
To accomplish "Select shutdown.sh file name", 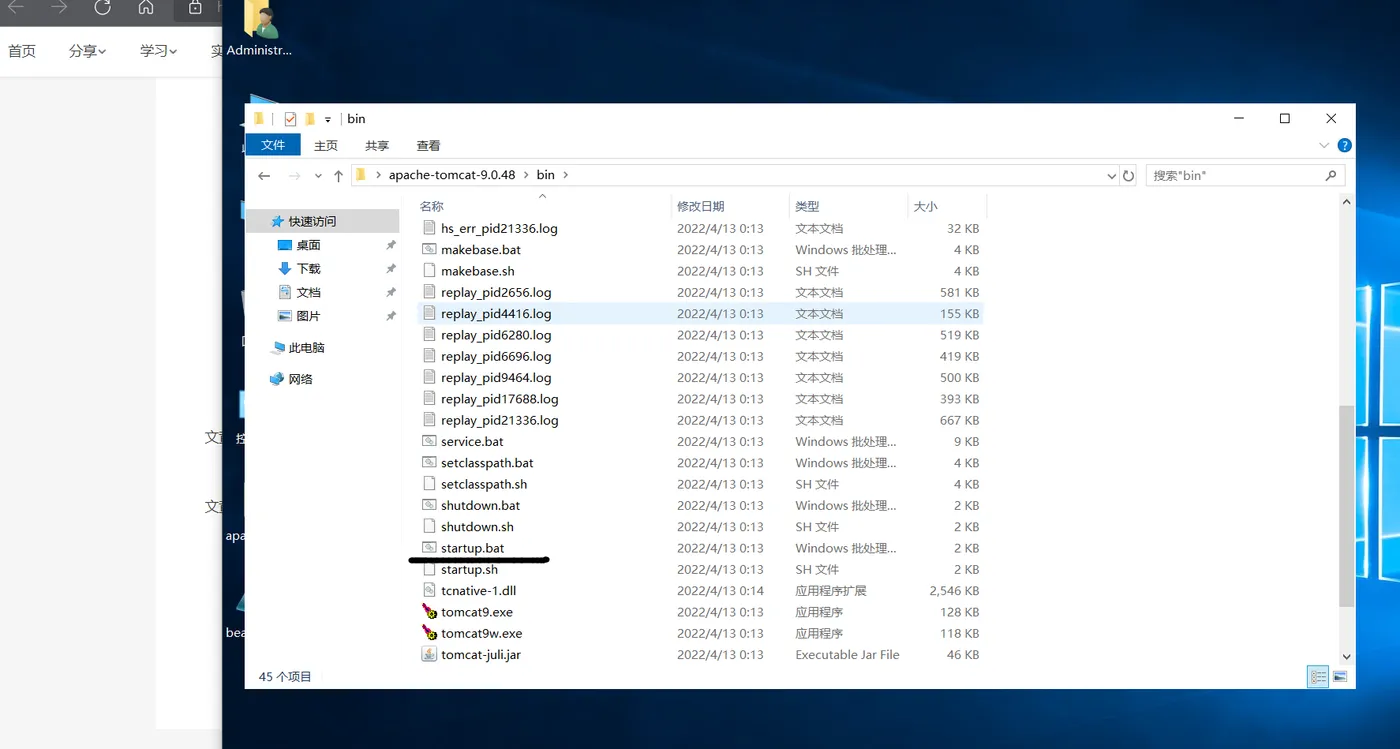I will [477, 526].
